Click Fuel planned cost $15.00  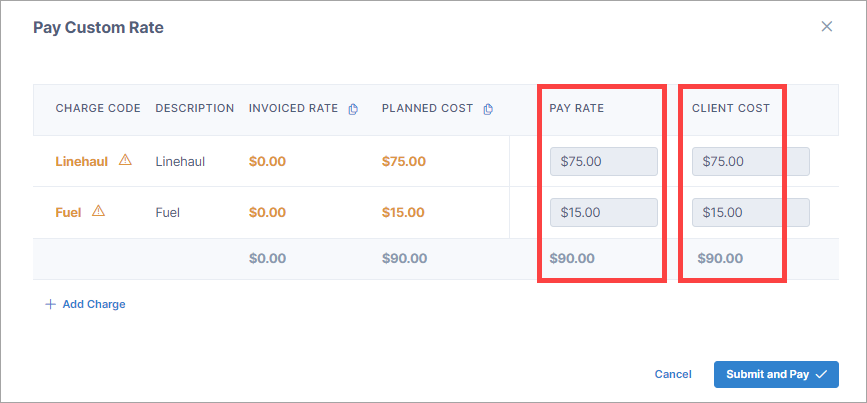tap(403, 212)
